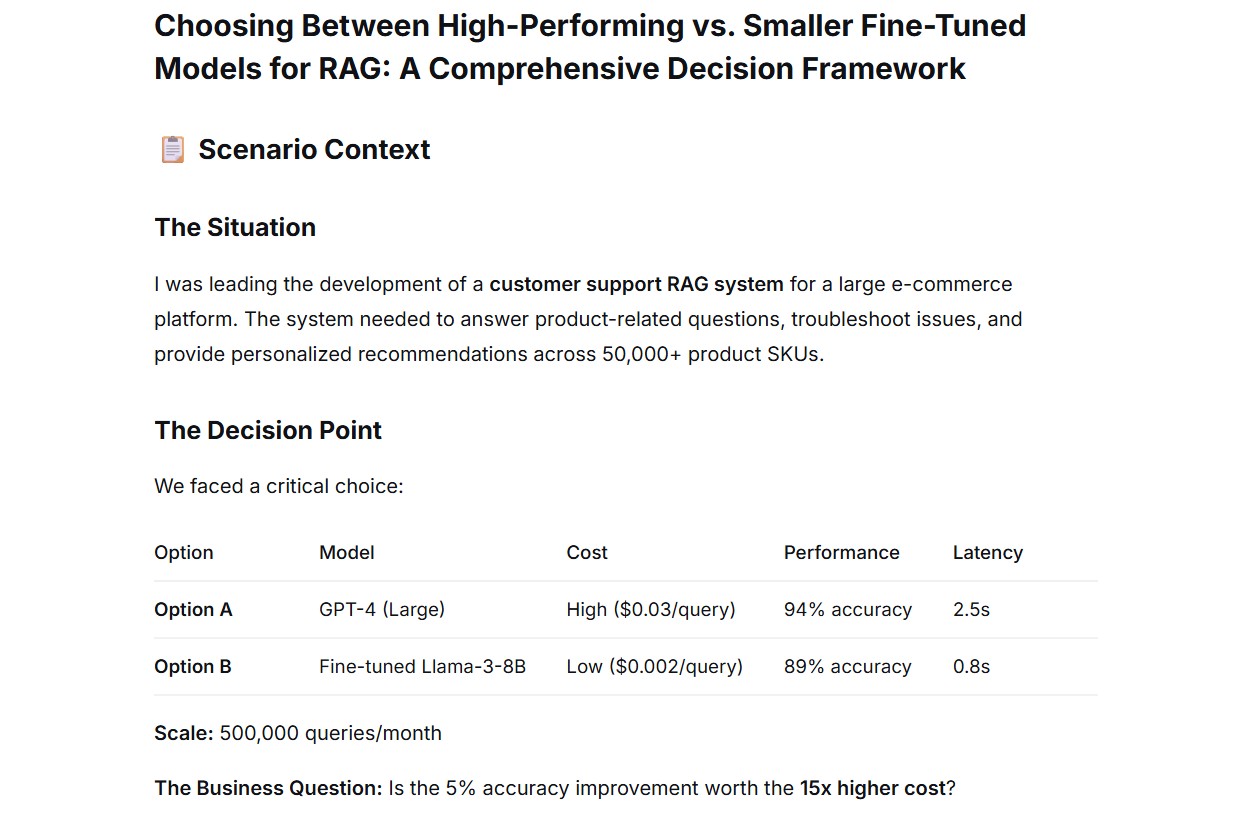
Task: Select the Latency column header
Action: pyautogui.click(x=988, y=553)
